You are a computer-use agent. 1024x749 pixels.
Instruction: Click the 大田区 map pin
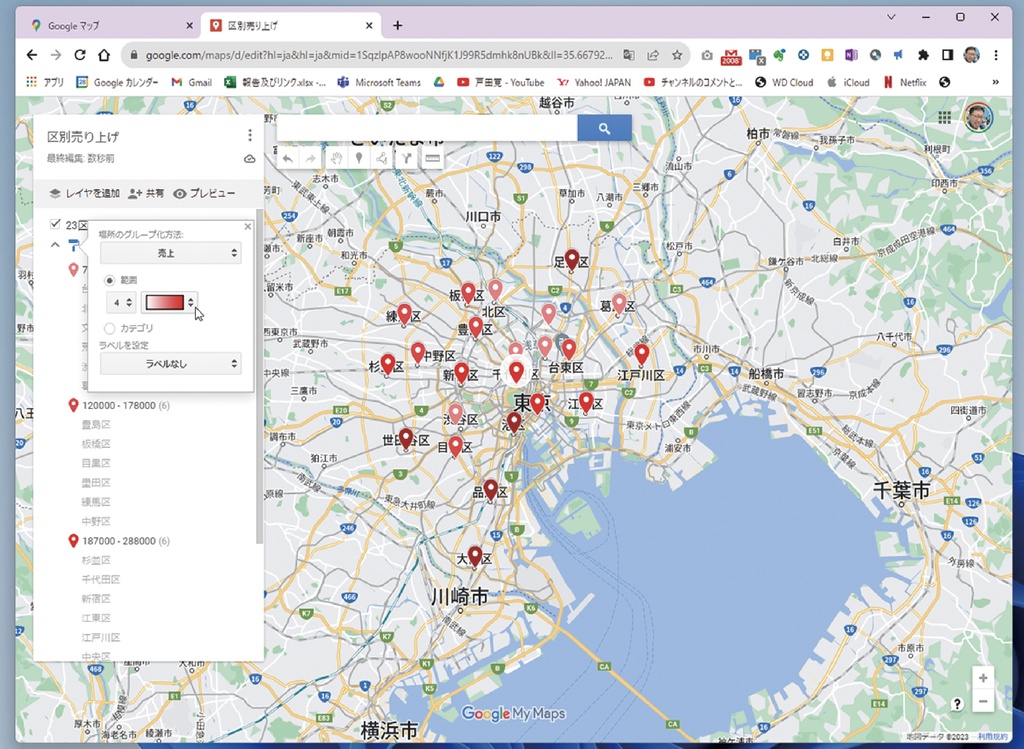[475, 556]
